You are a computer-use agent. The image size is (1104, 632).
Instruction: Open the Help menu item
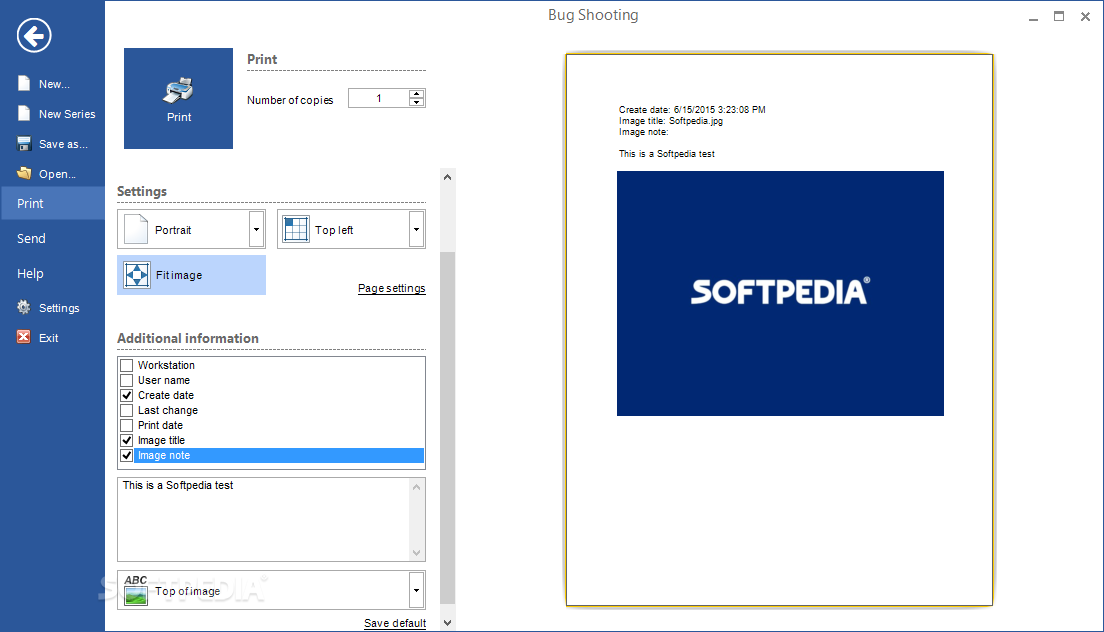click(x=30, y=274)
